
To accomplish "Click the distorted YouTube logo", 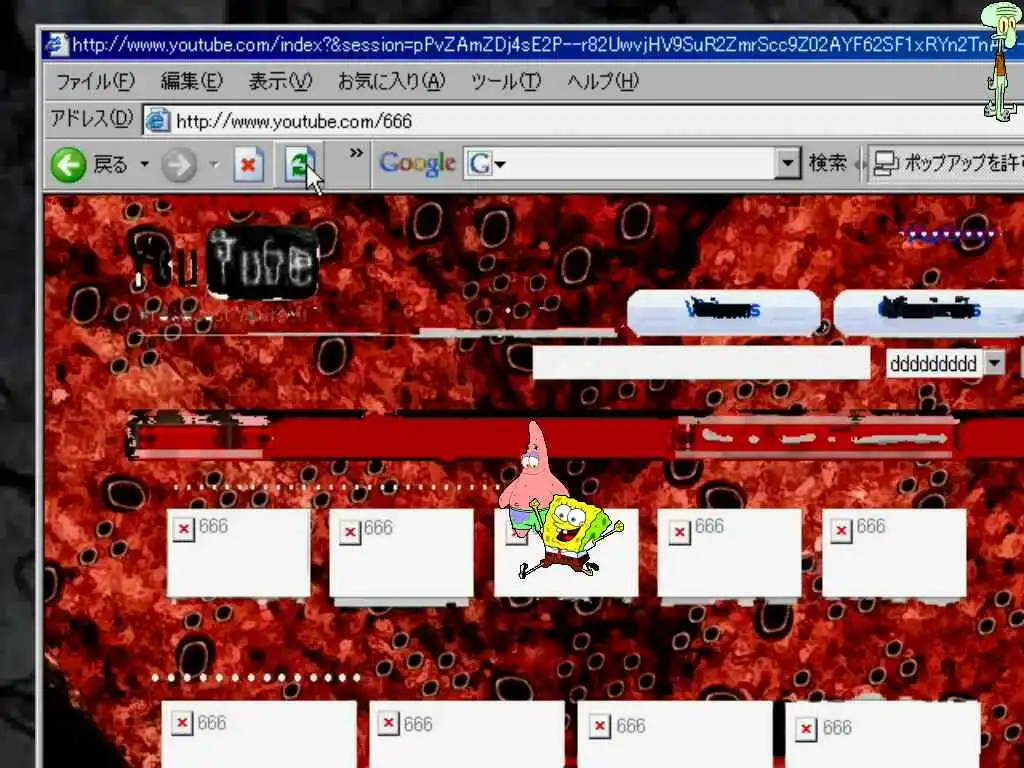I will [x=225, y=264].
